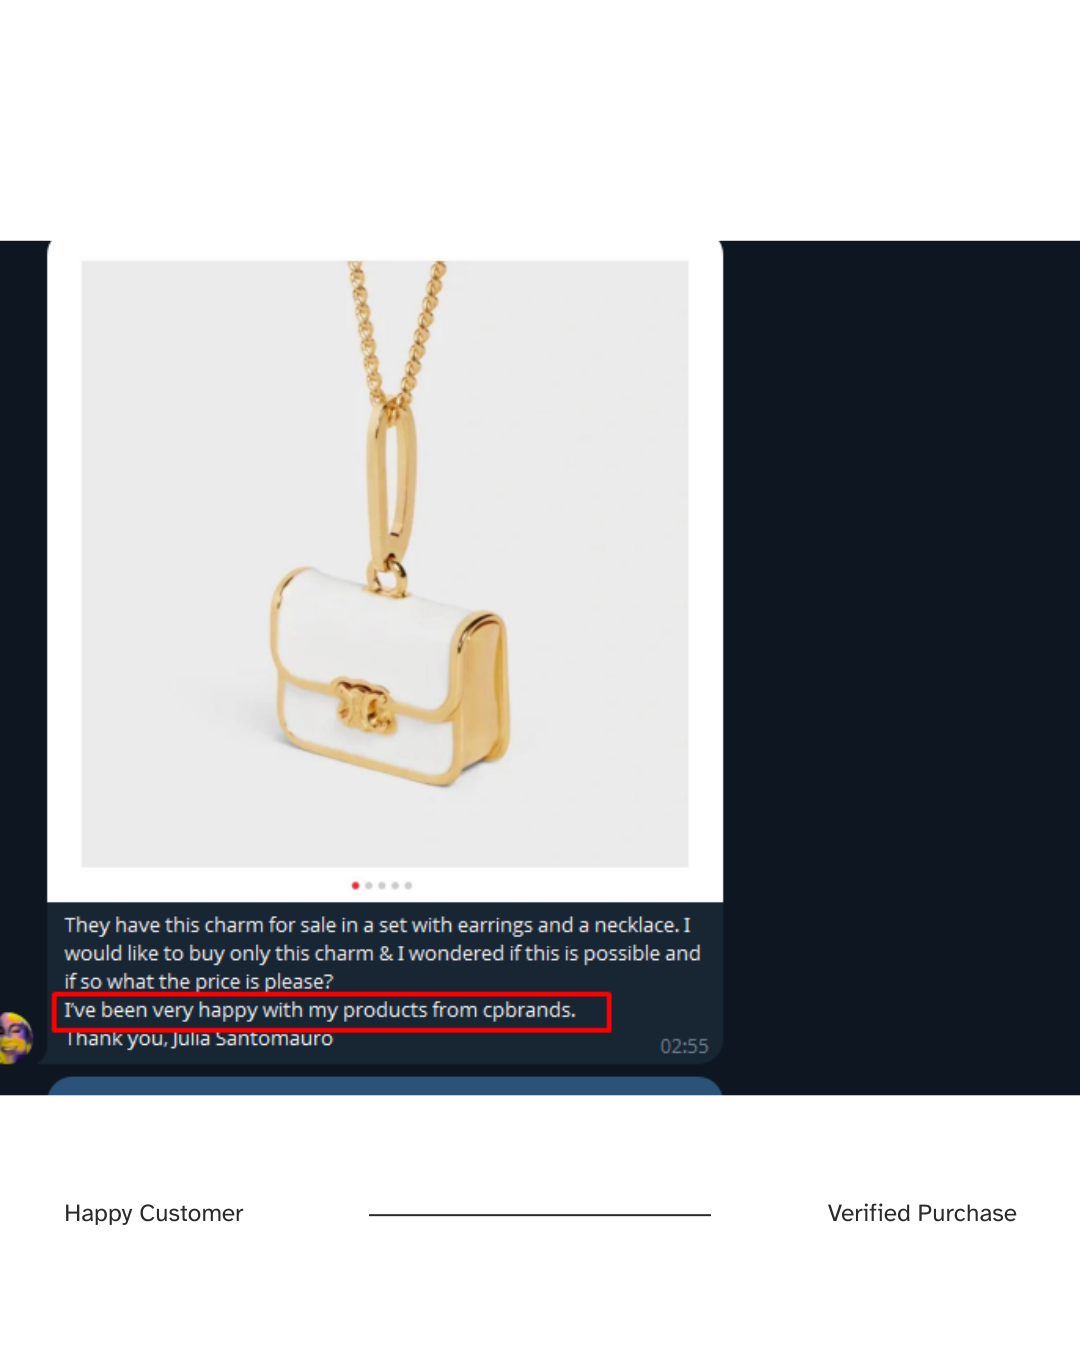Click the 'Thank you, Julia Santomauro' line

point(199,1040)
